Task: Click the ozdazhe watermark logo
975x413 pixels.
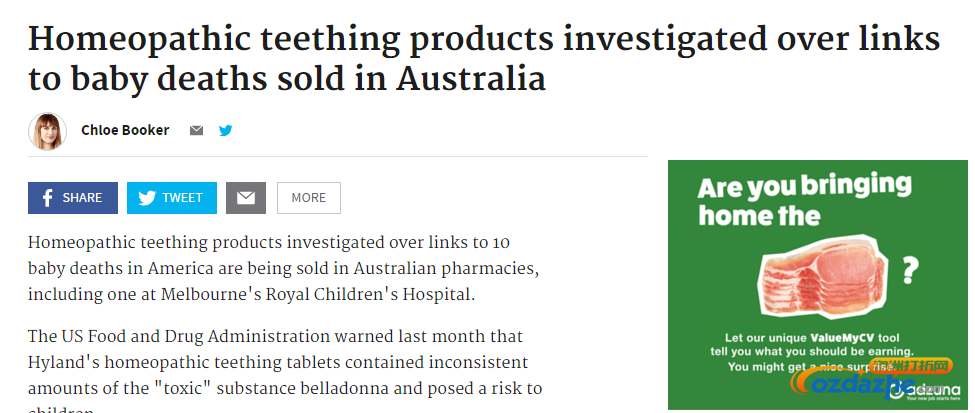Action: point(871,378)
